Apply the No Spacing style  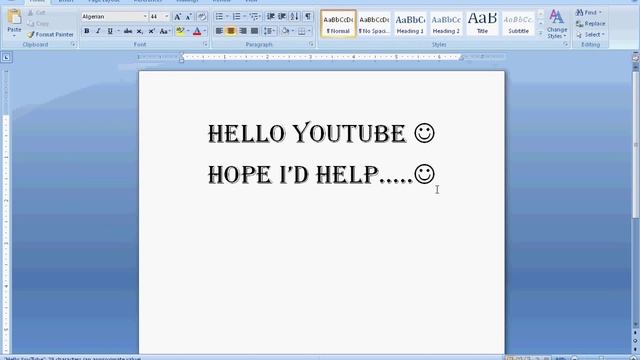point(374,24)
